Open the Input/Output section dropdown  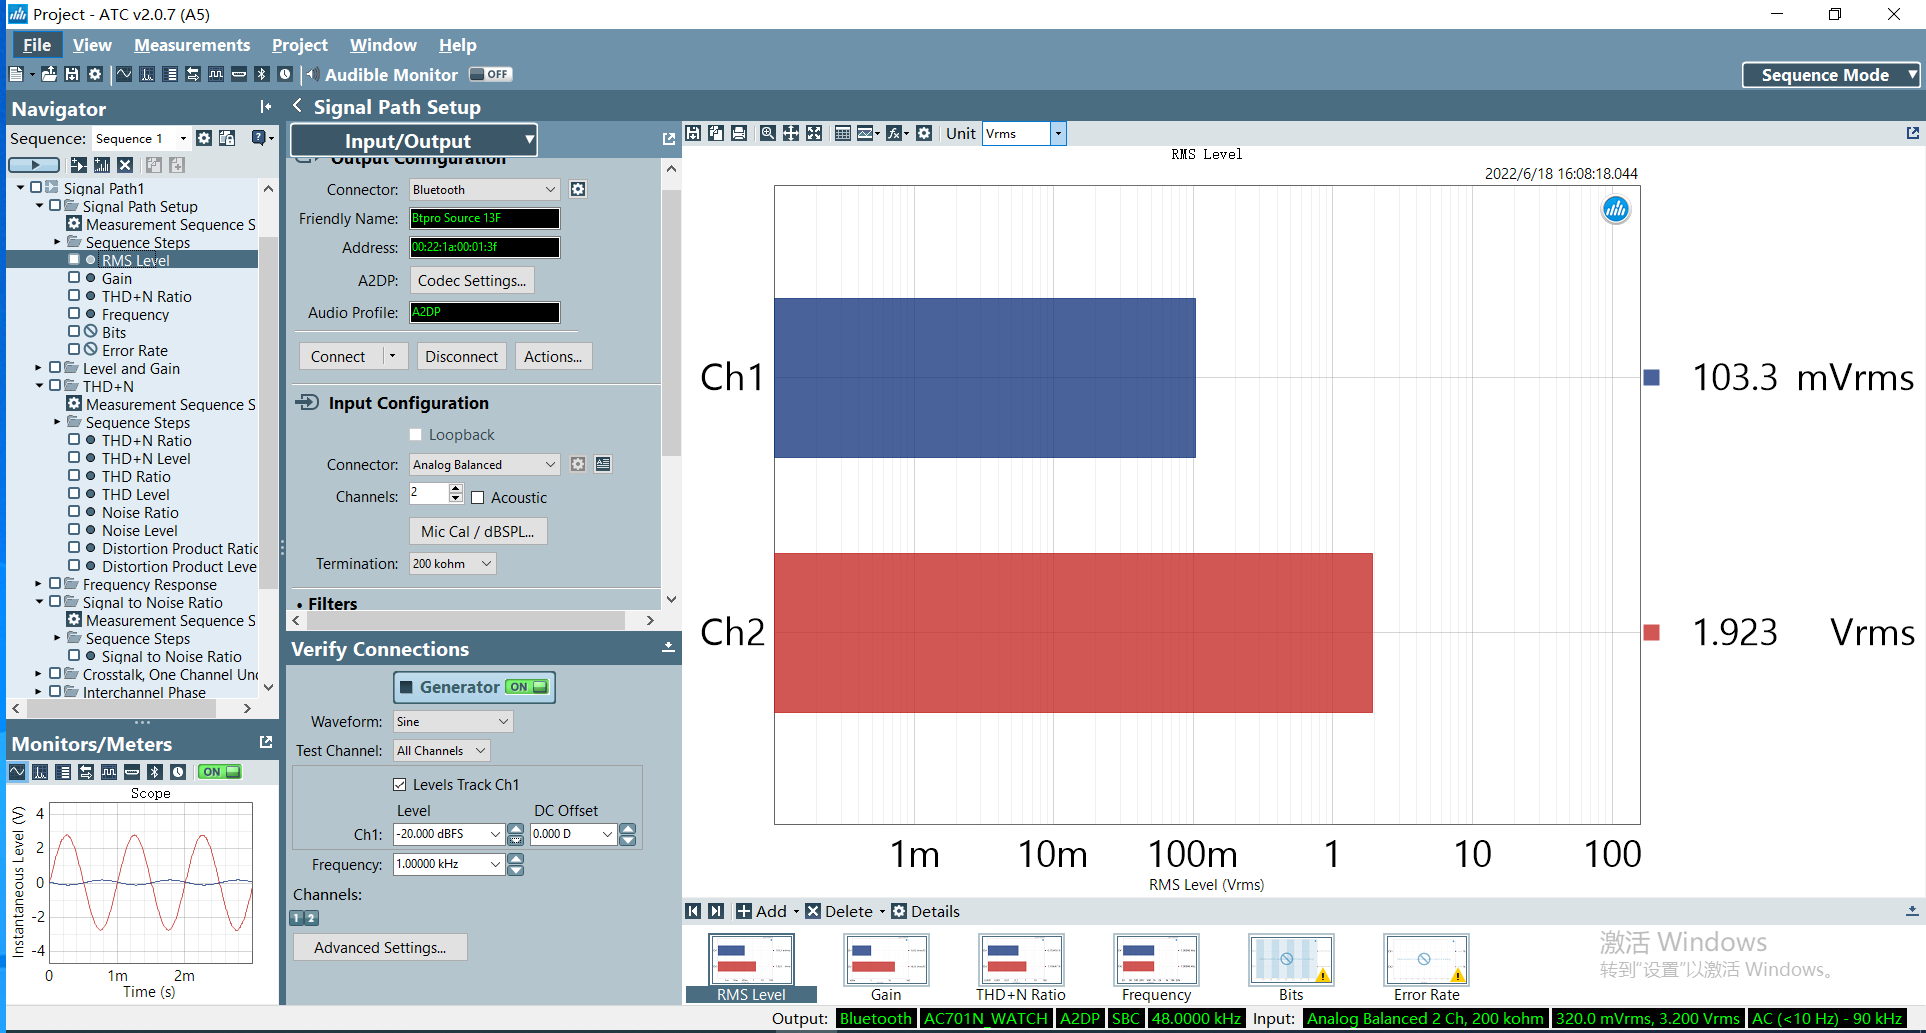point(414,141)
